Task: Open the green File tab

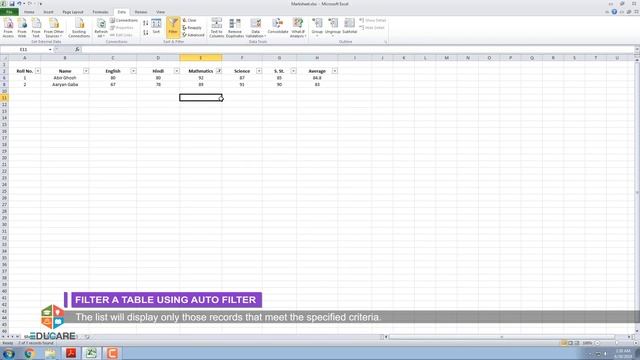Action: click(x=9, y=12)
